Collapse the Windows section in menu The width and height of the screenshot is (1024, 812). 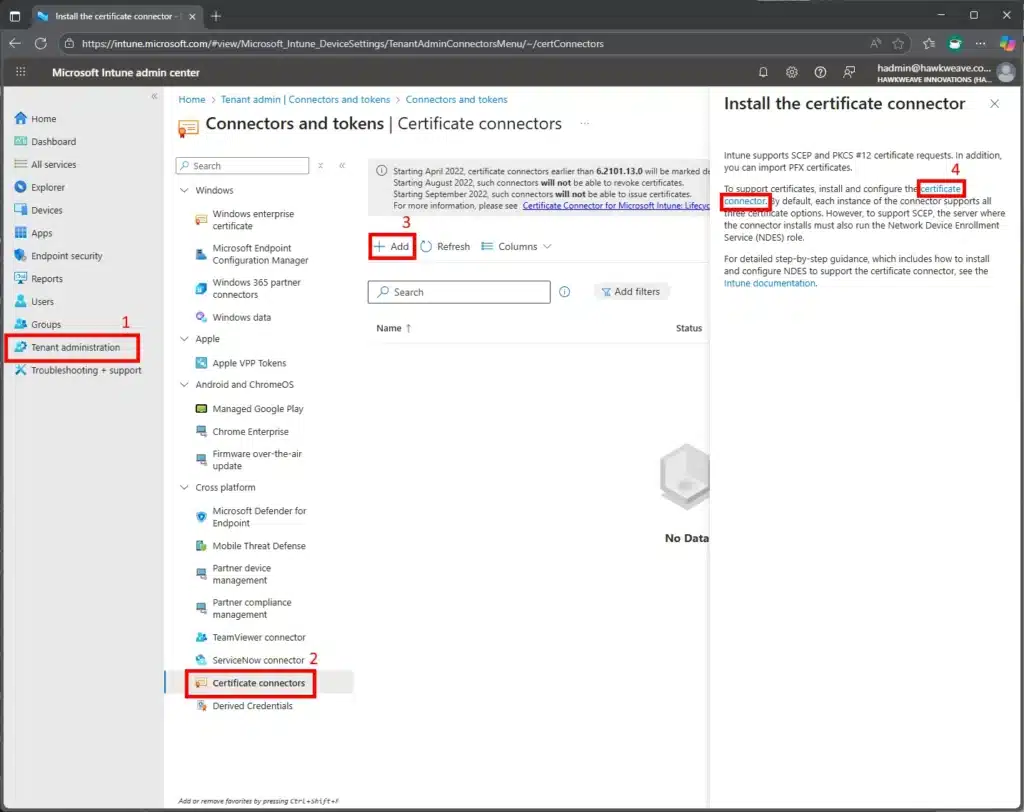tap(184, 190)
